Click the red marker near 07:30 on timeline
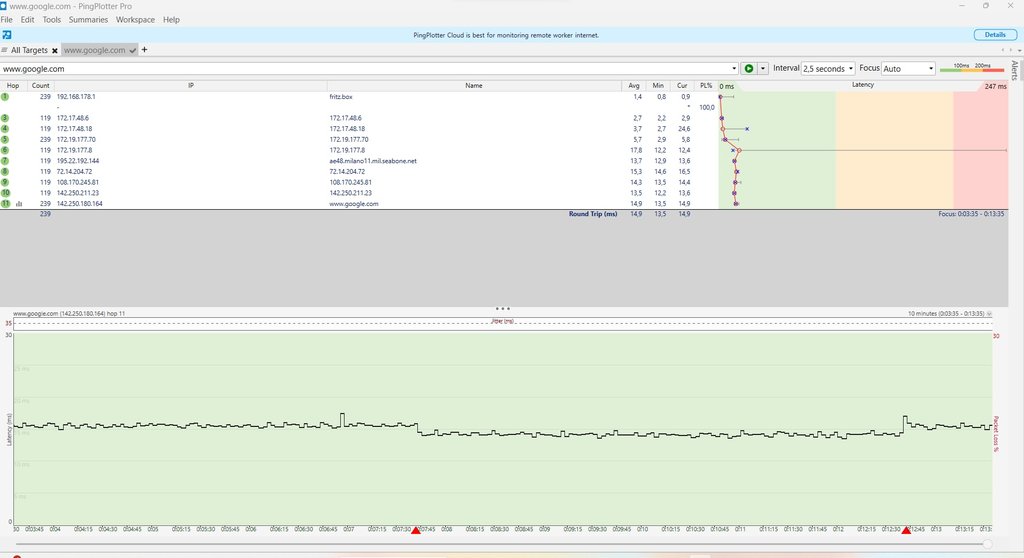 click(416, 530)
